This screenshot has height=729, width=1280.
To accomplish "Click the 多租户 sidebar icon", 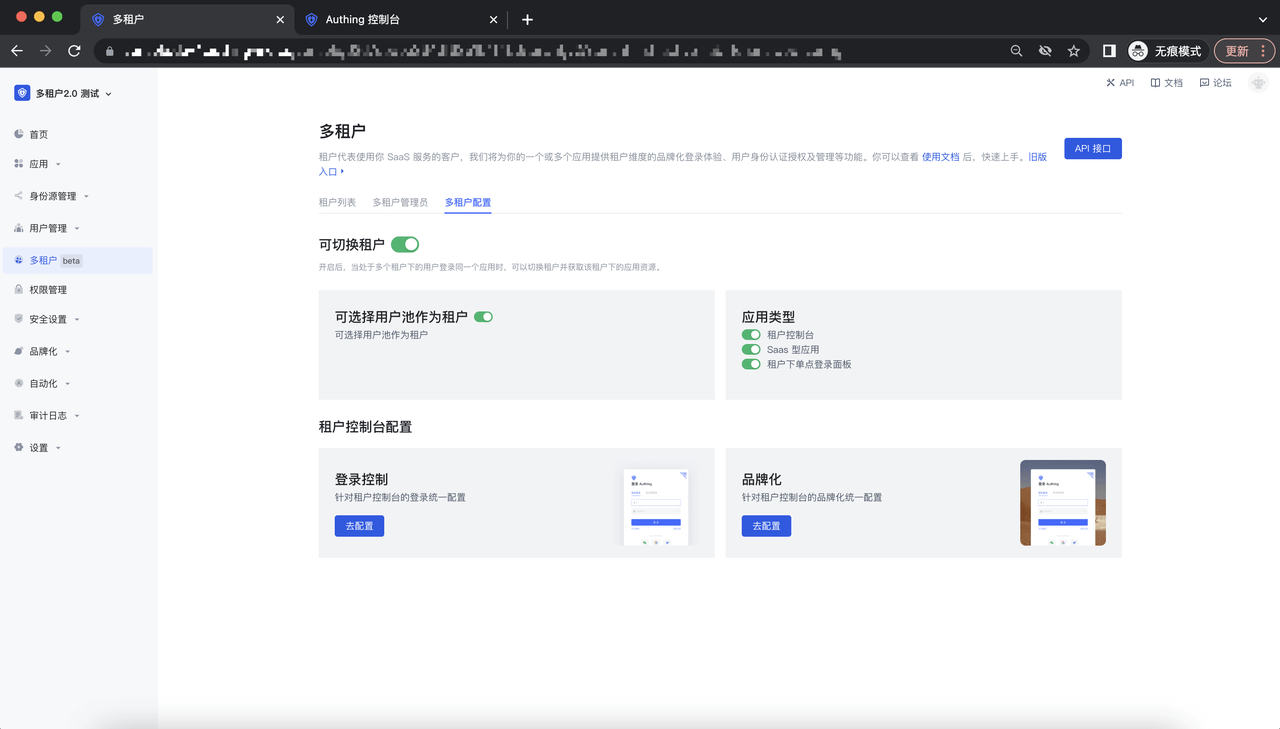I will point(19,260).
